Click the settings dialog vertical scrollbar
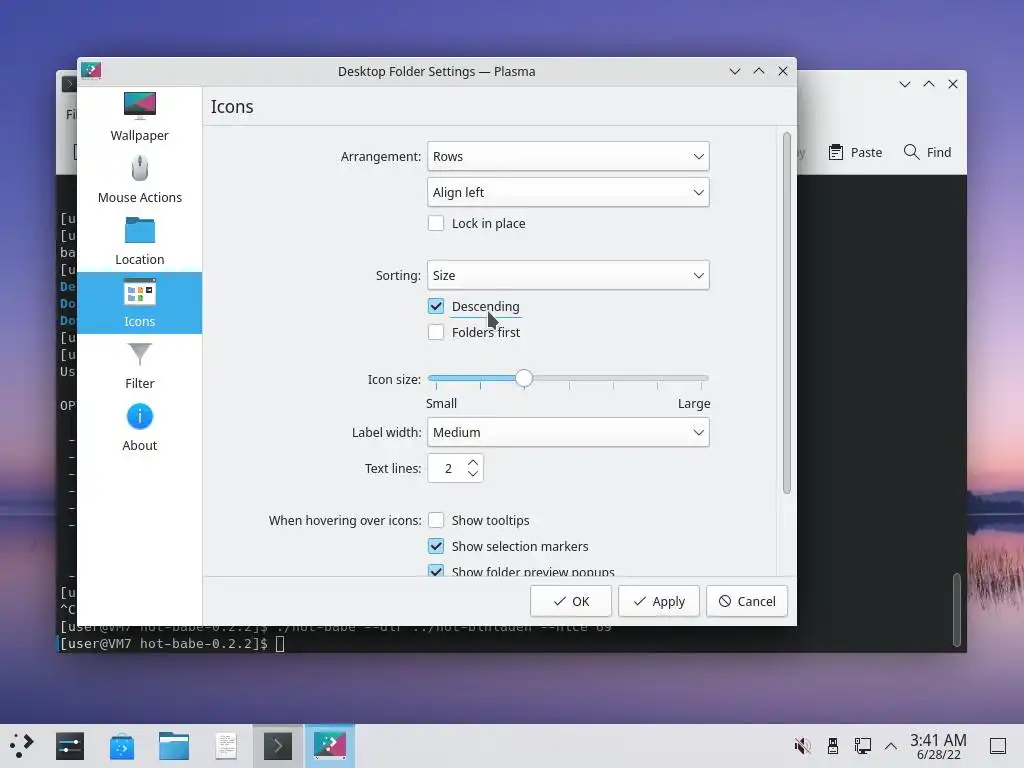Viewport: 1024px width, 768px height. tap(787, 313)
